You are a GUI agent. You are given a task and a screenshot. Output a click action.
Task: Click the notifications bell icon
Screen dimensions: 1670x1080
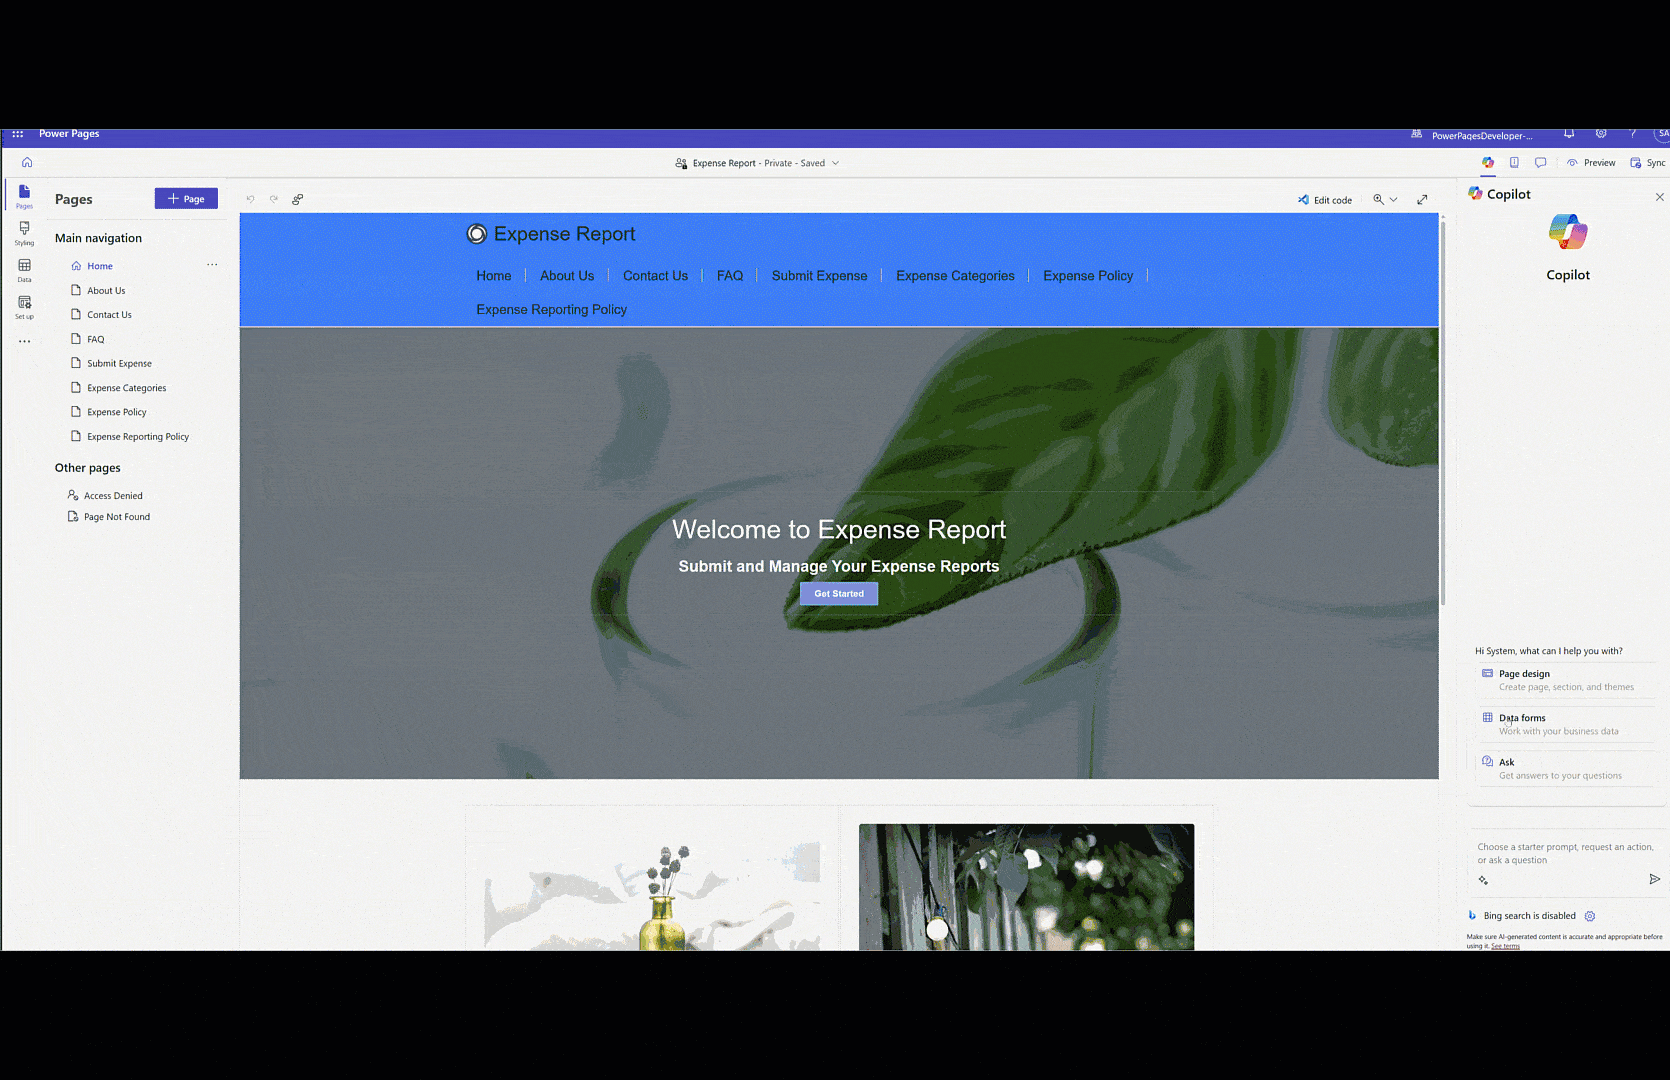[x=1569, y=134]
